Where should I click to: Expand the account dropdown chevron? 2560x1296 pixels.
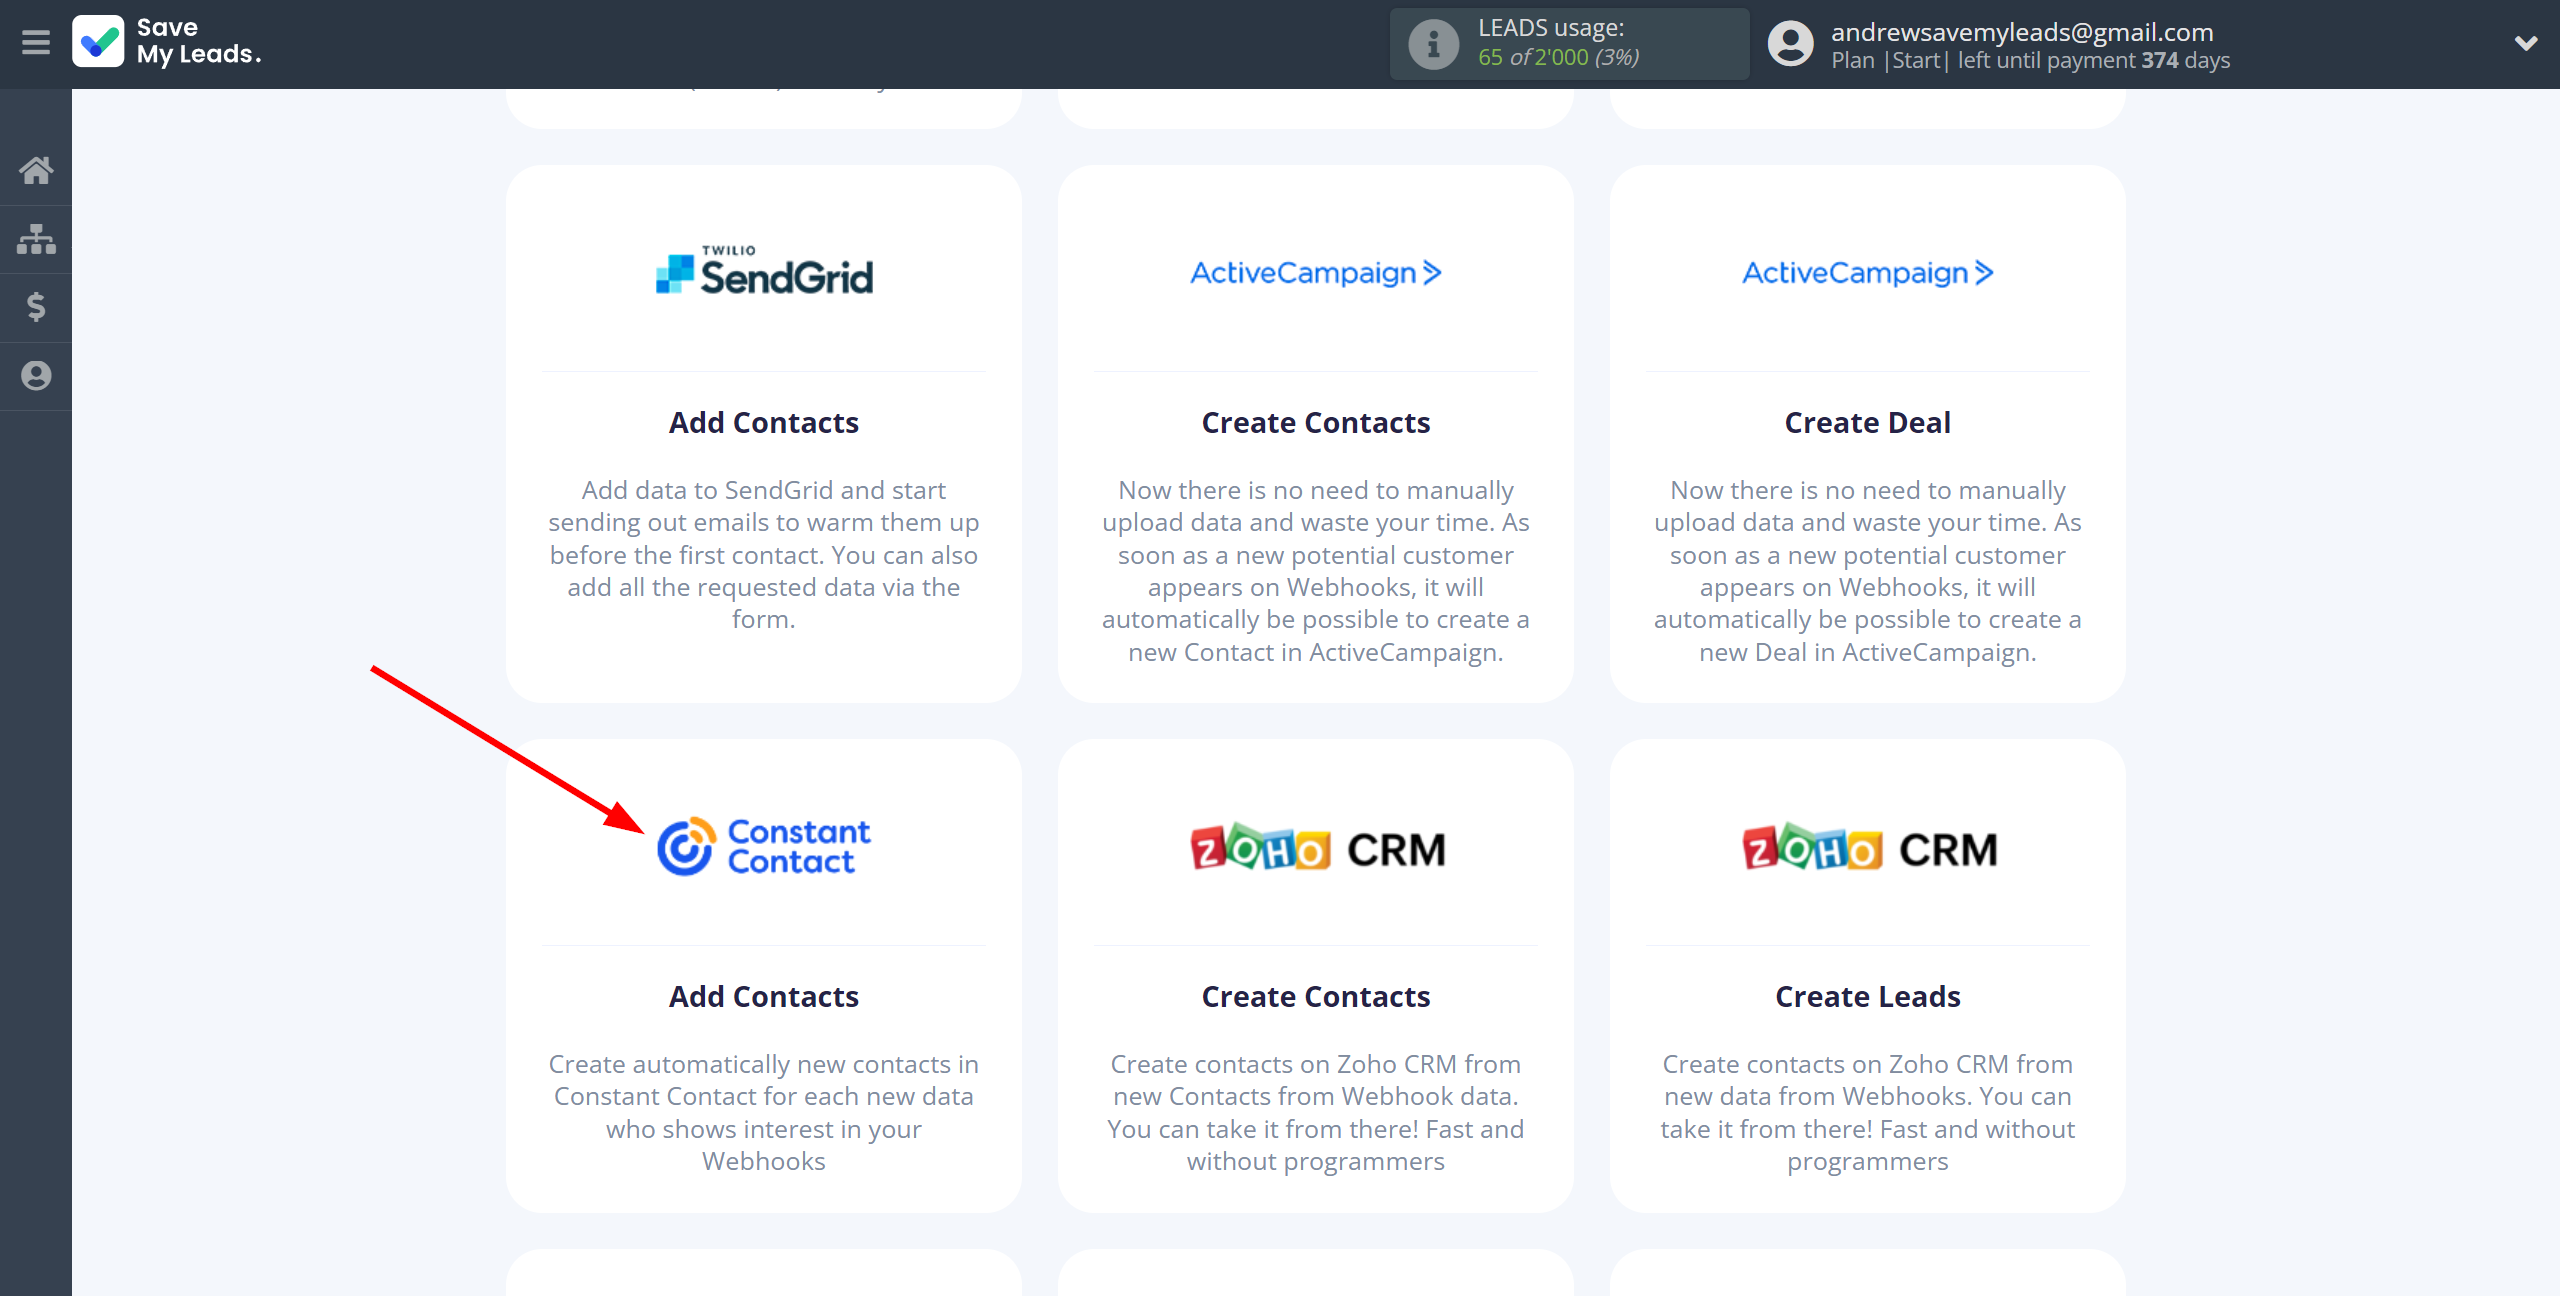click(2526, 44)
